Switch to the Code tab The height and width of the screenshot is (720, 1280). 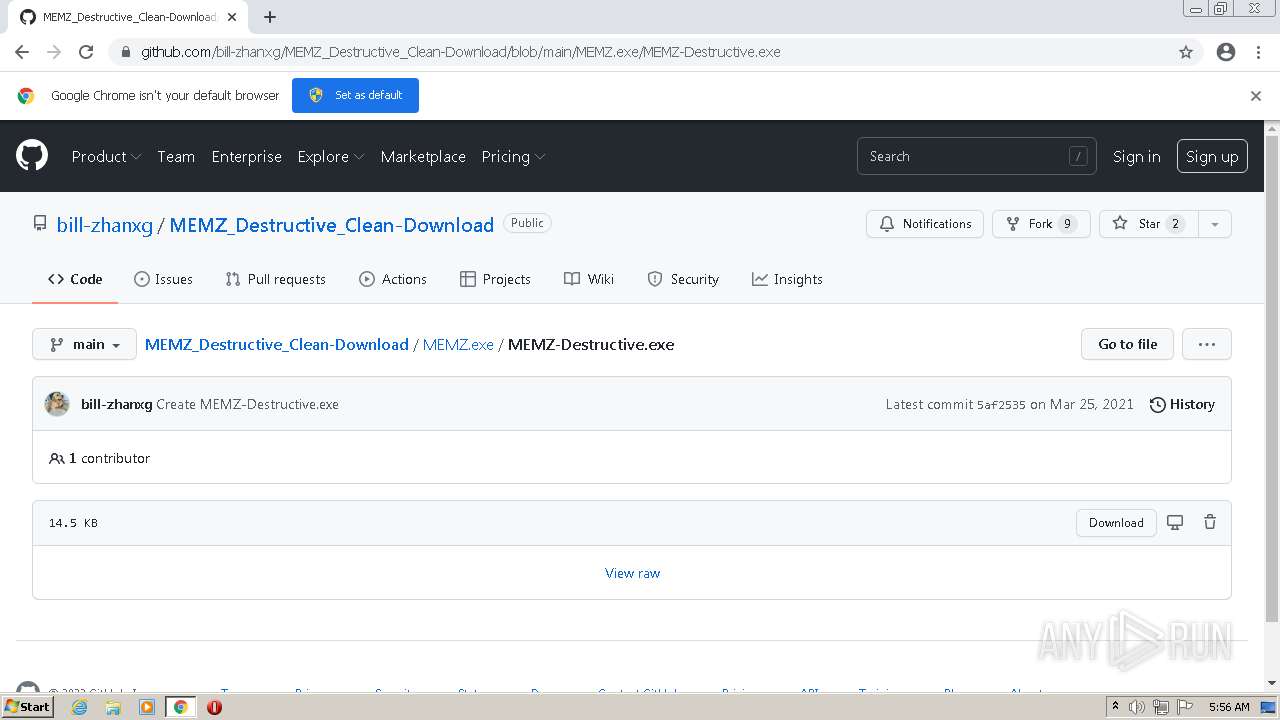pos(75,279)
